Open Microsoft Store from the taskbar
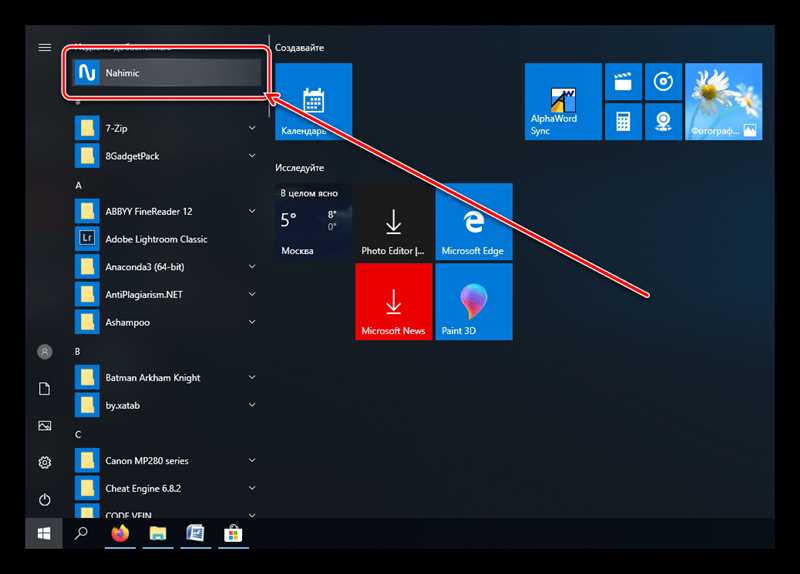This screenshot has height=574, width=800. [233, 534]
